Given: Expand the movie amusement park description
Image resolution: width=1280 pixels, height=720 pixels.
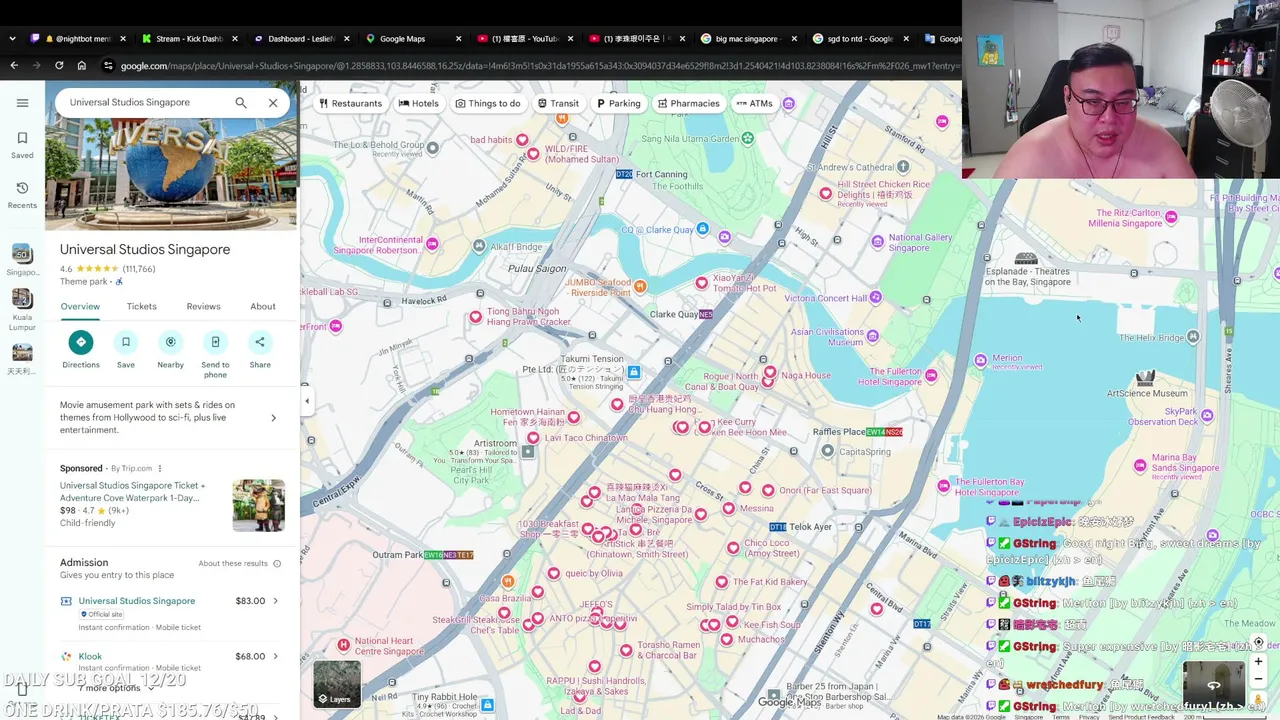Looking at the screenshot, I should click(x=273, y=418).
